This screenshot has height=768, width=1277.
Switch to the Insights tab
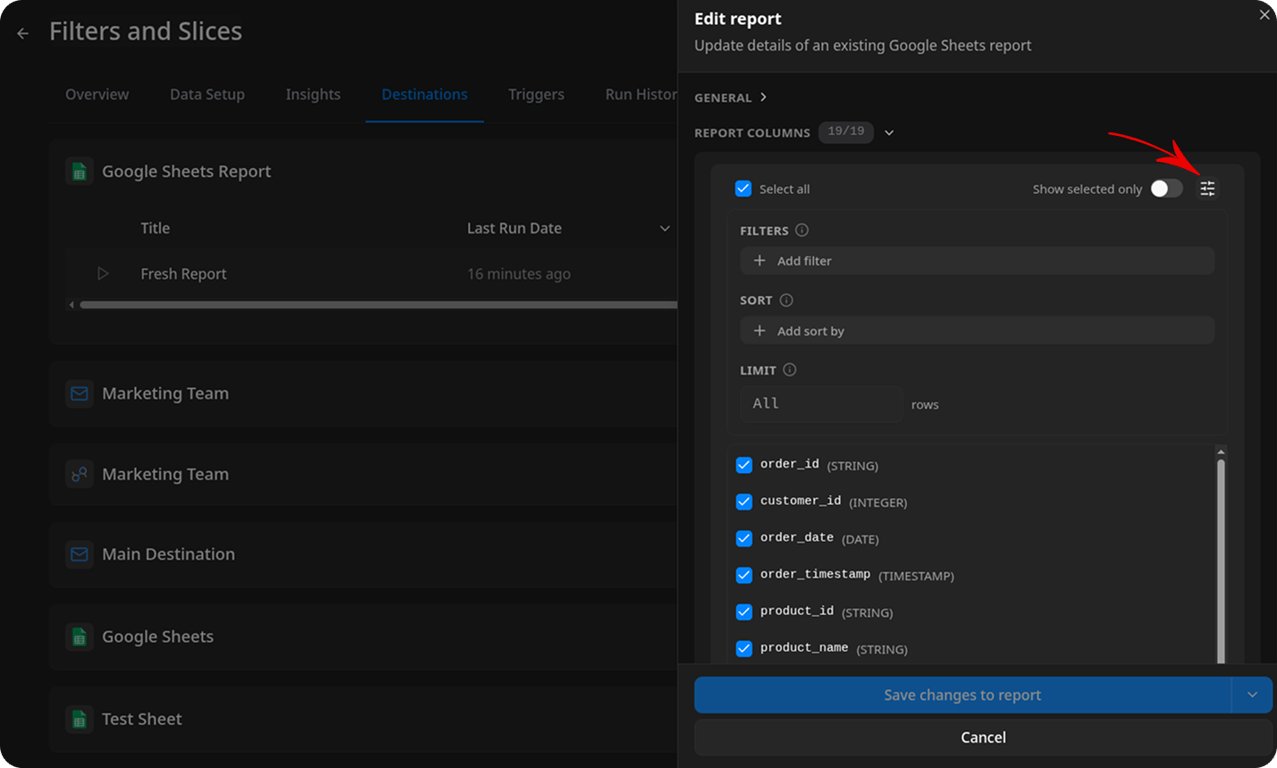click(313, 94)
